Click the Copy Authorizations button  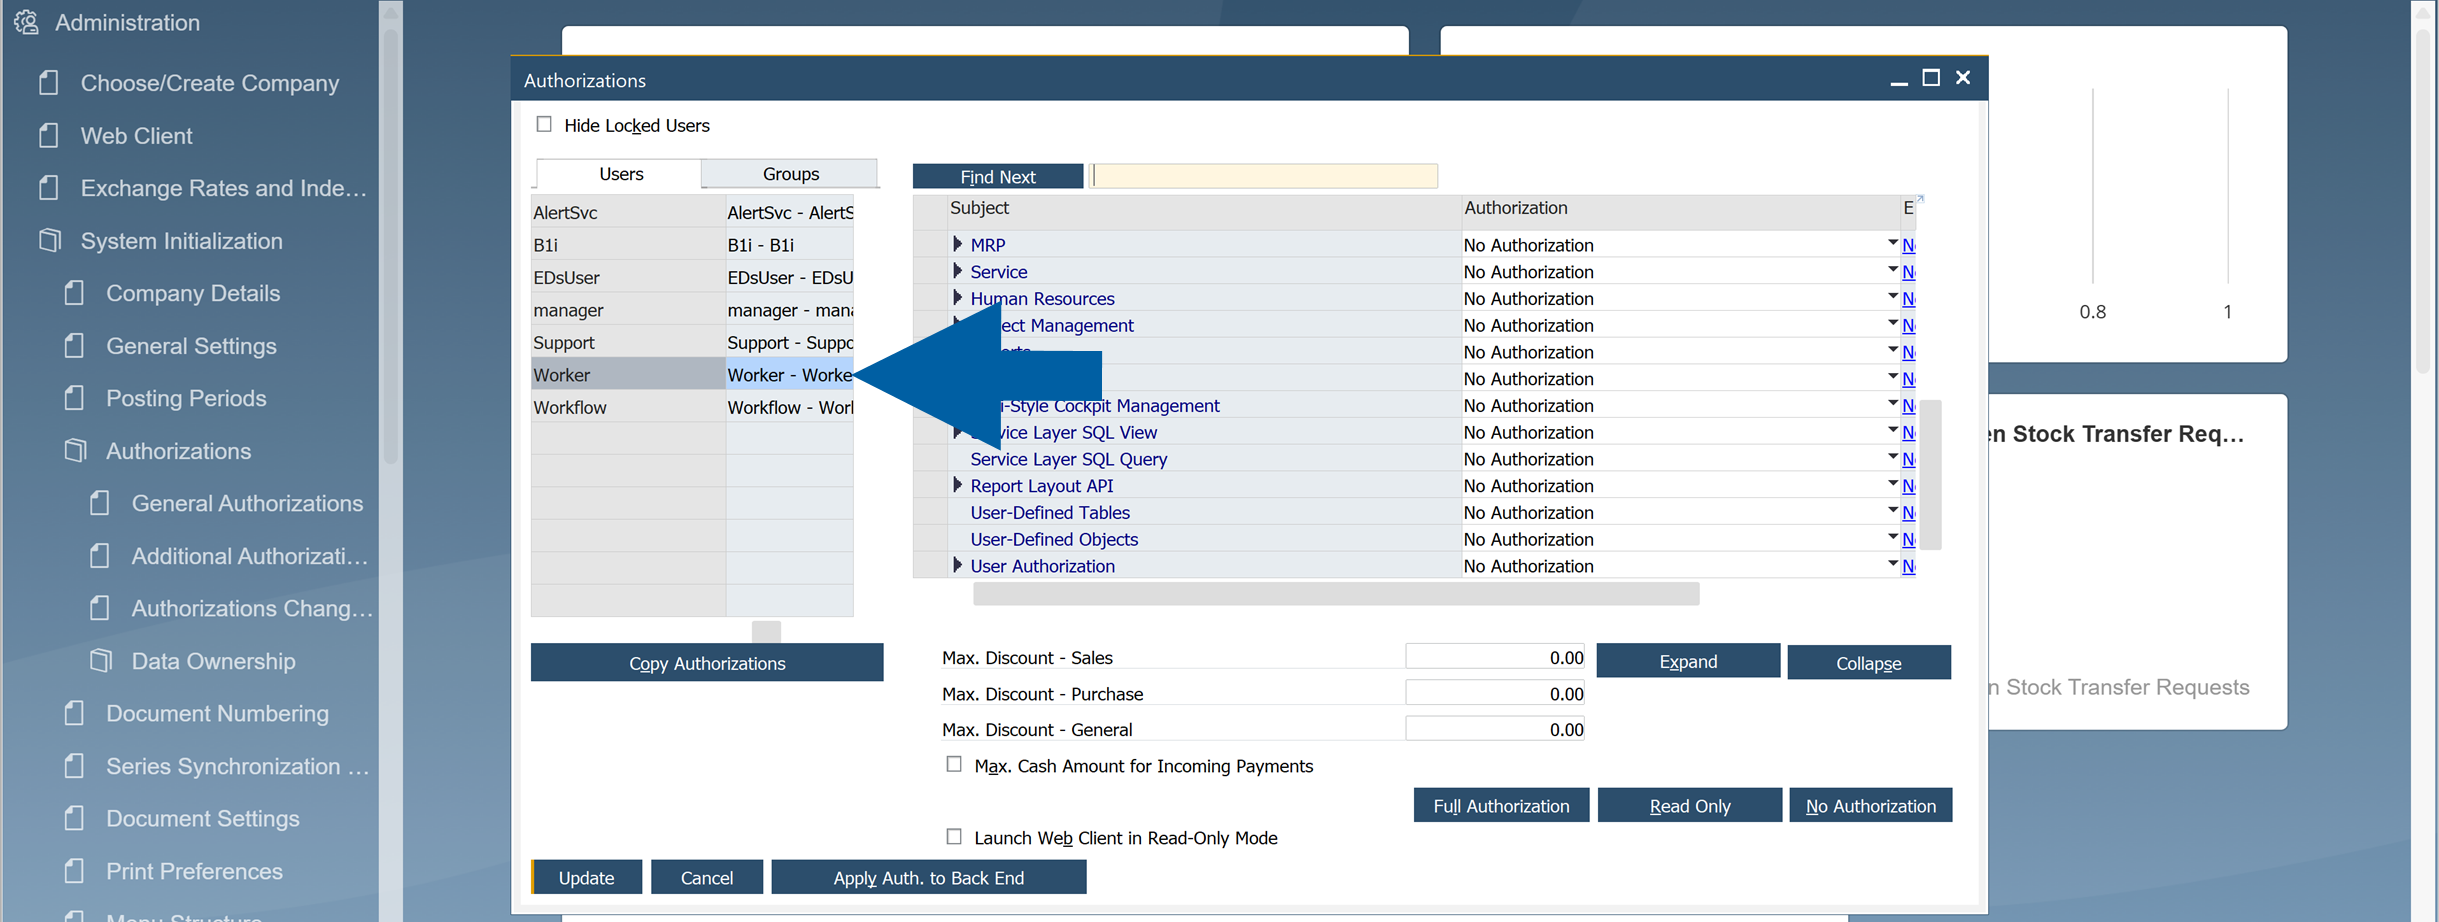pos(707,662)
